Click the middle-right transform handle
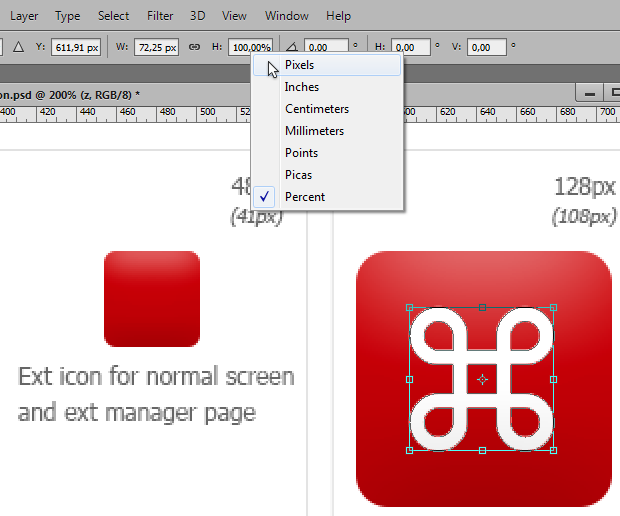The height and width of the screenshot is (516, 620). coord(554,380)
